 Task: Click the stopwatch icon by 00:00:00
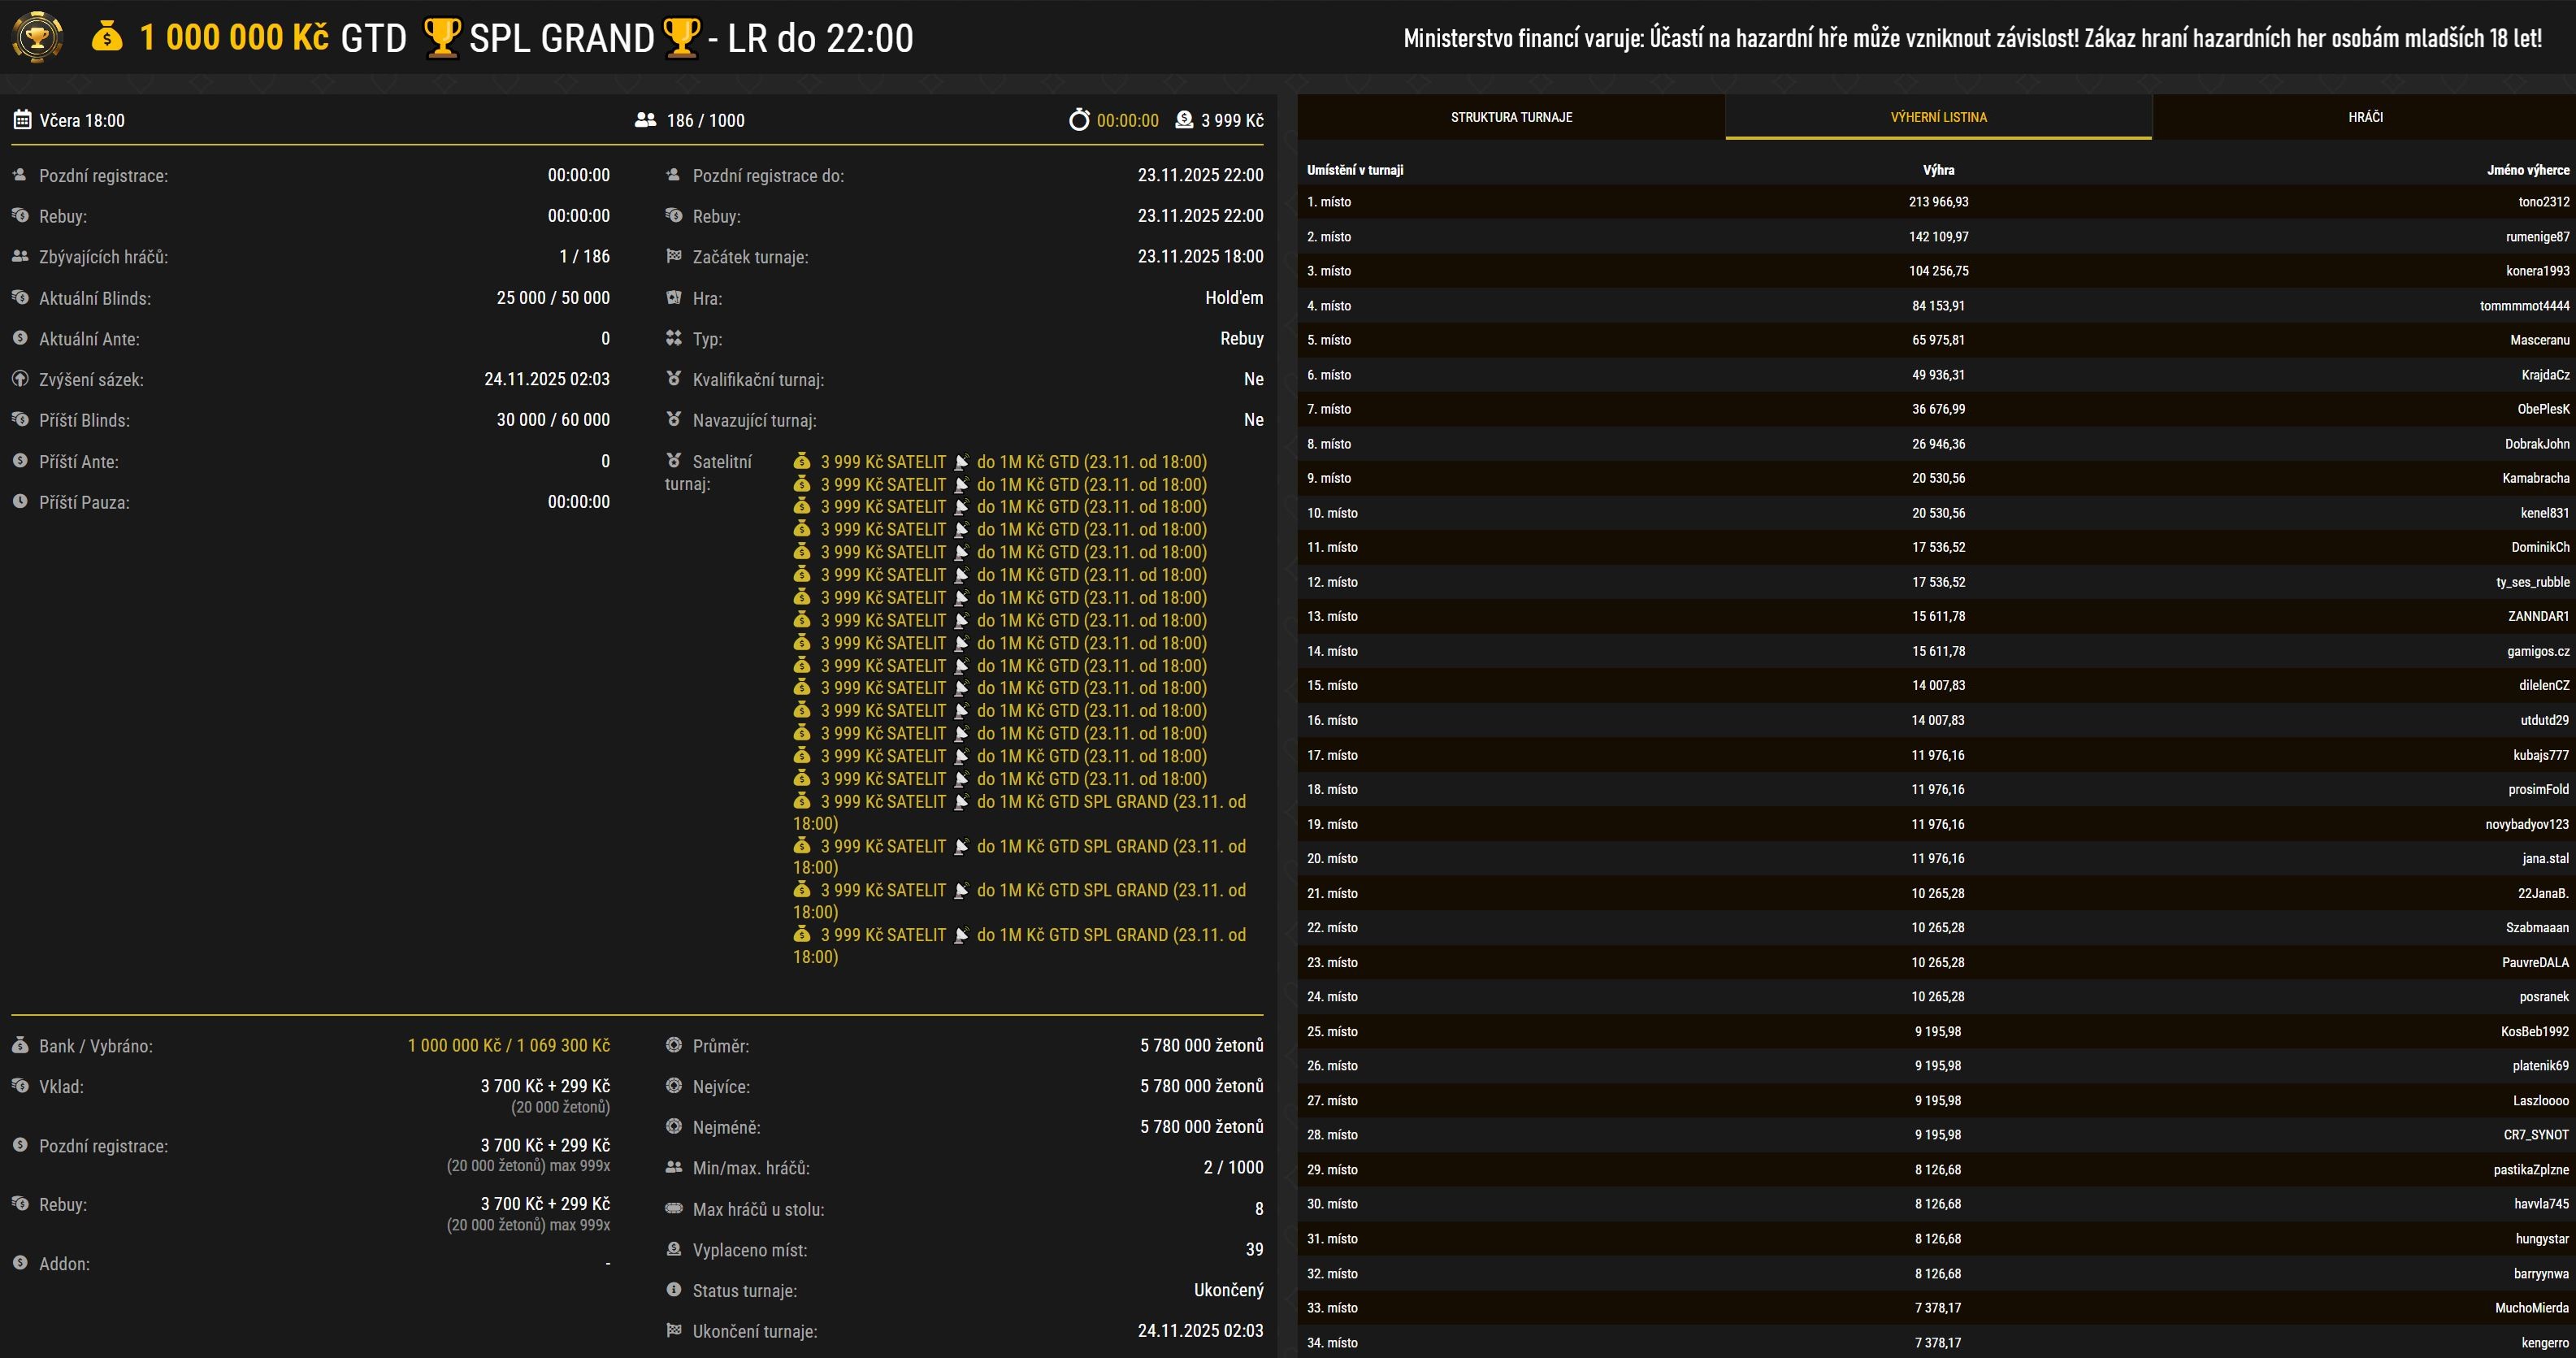tap(1078, 120)
